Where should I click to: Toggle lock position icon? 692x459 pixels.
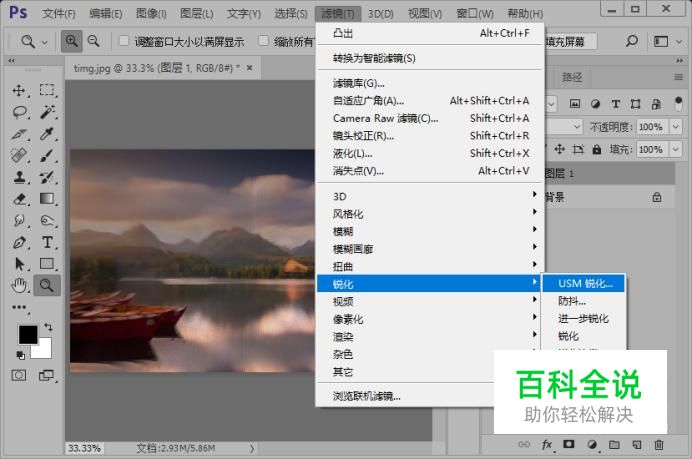pos(560,150)
